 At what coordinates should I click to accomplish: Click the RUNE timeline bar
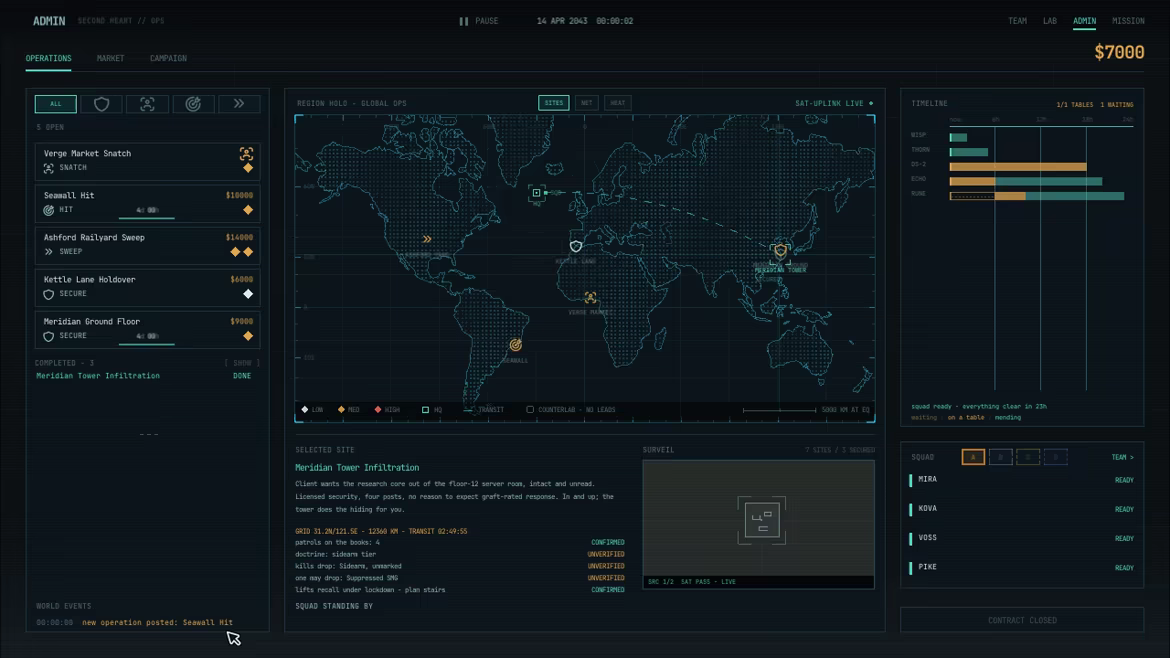coord(1036,196)
